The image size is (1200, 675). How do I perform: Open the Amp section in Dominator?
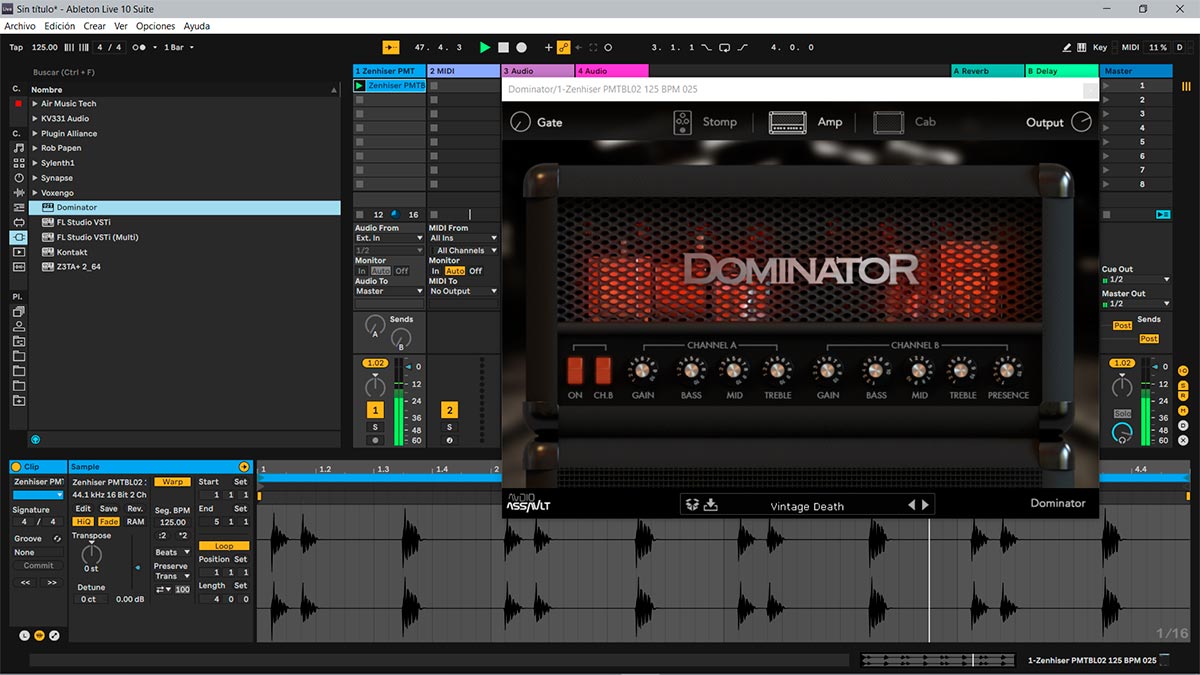point(805,122)
